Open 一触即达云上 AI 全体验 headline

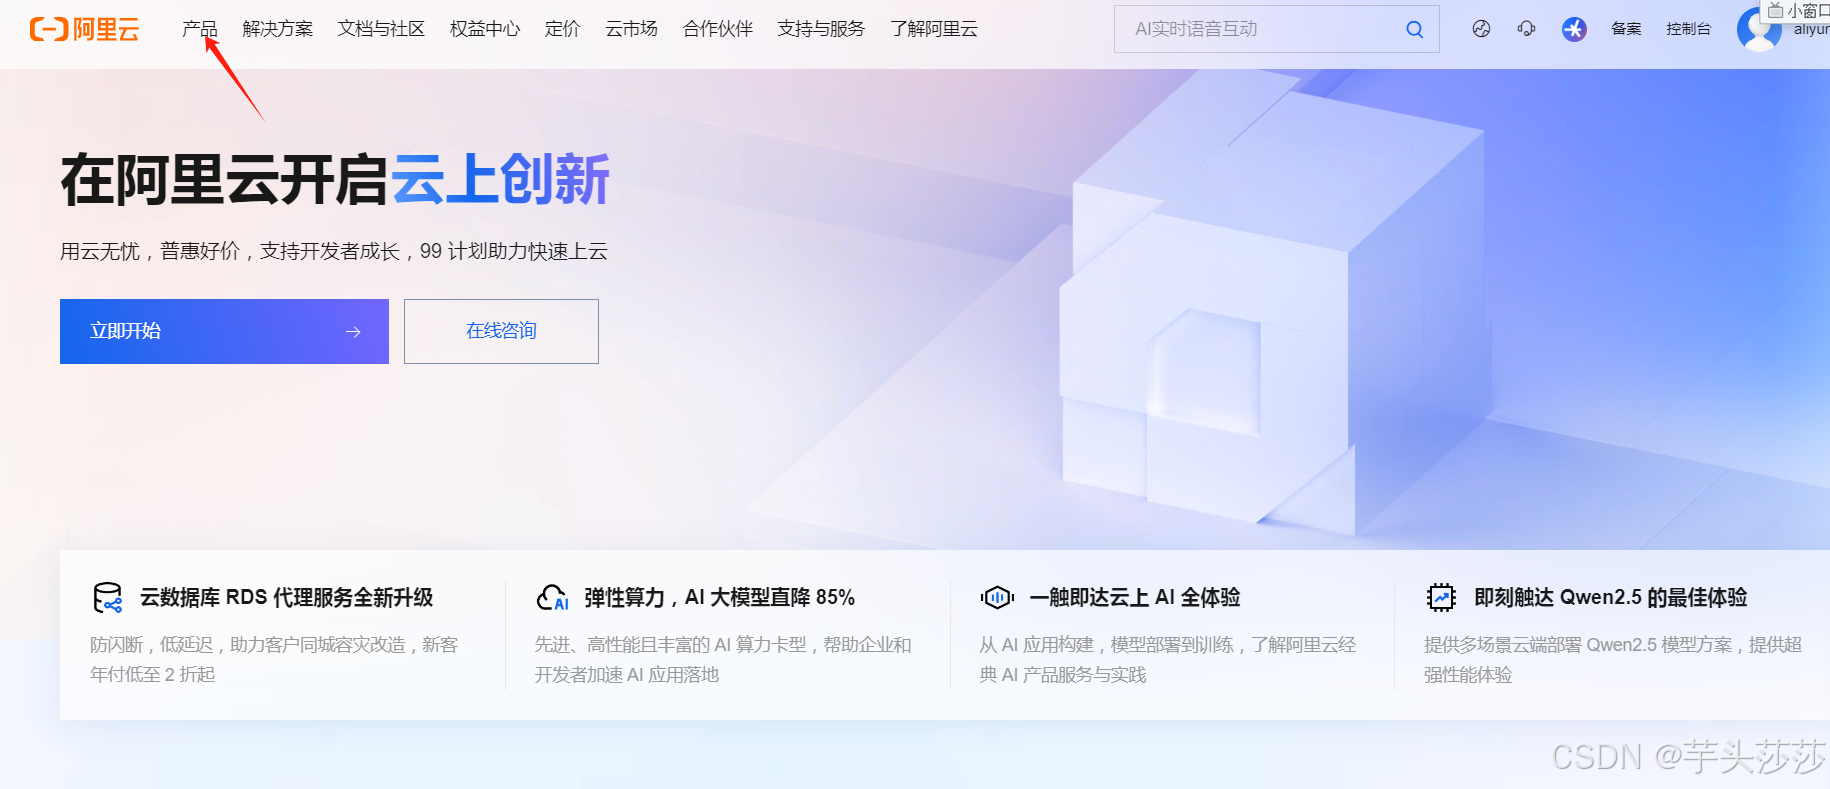click(x=1135, y=598)
